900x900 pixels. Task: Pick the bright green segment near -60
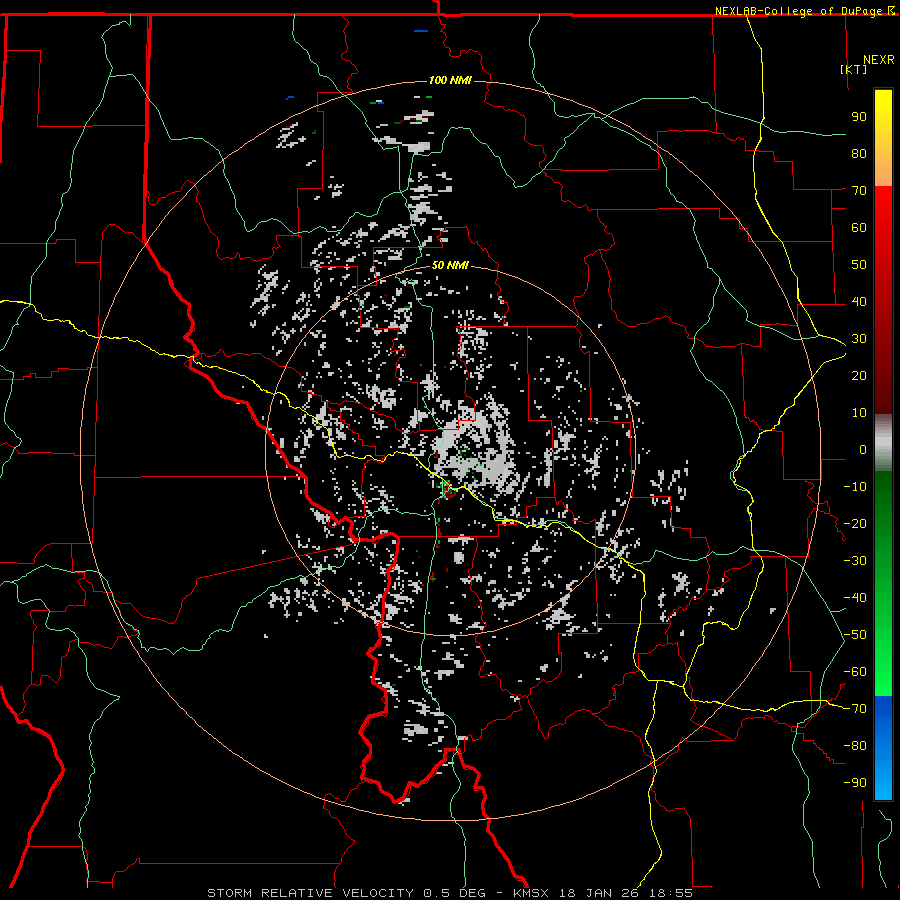pyautogui.click(x=883, y=672)
